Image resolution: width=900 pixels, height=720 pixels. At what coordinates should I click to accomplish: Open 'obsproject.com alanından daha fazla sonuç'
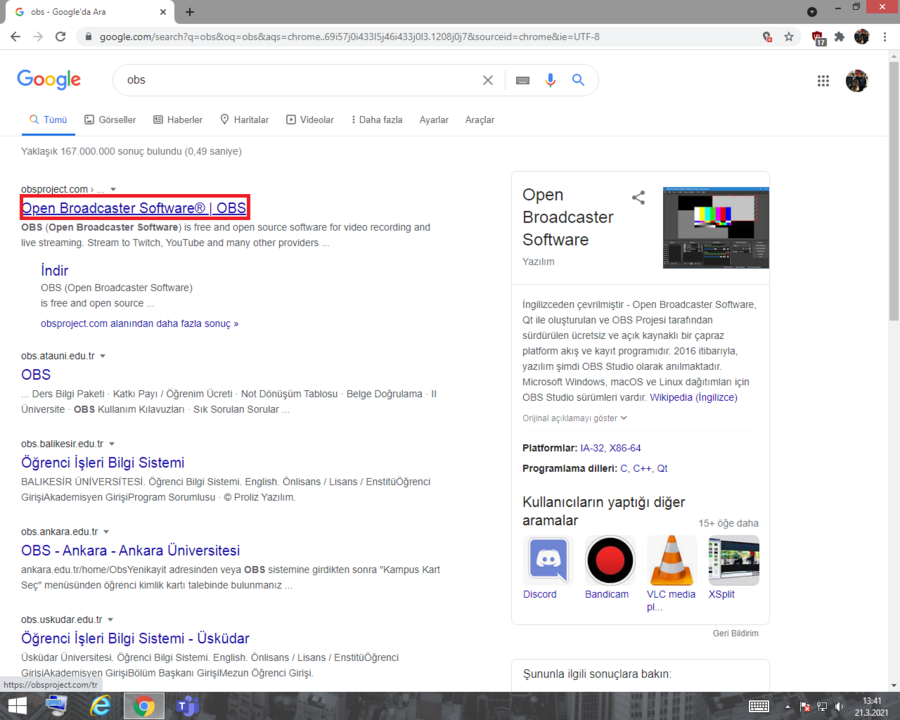pos(139,324)
